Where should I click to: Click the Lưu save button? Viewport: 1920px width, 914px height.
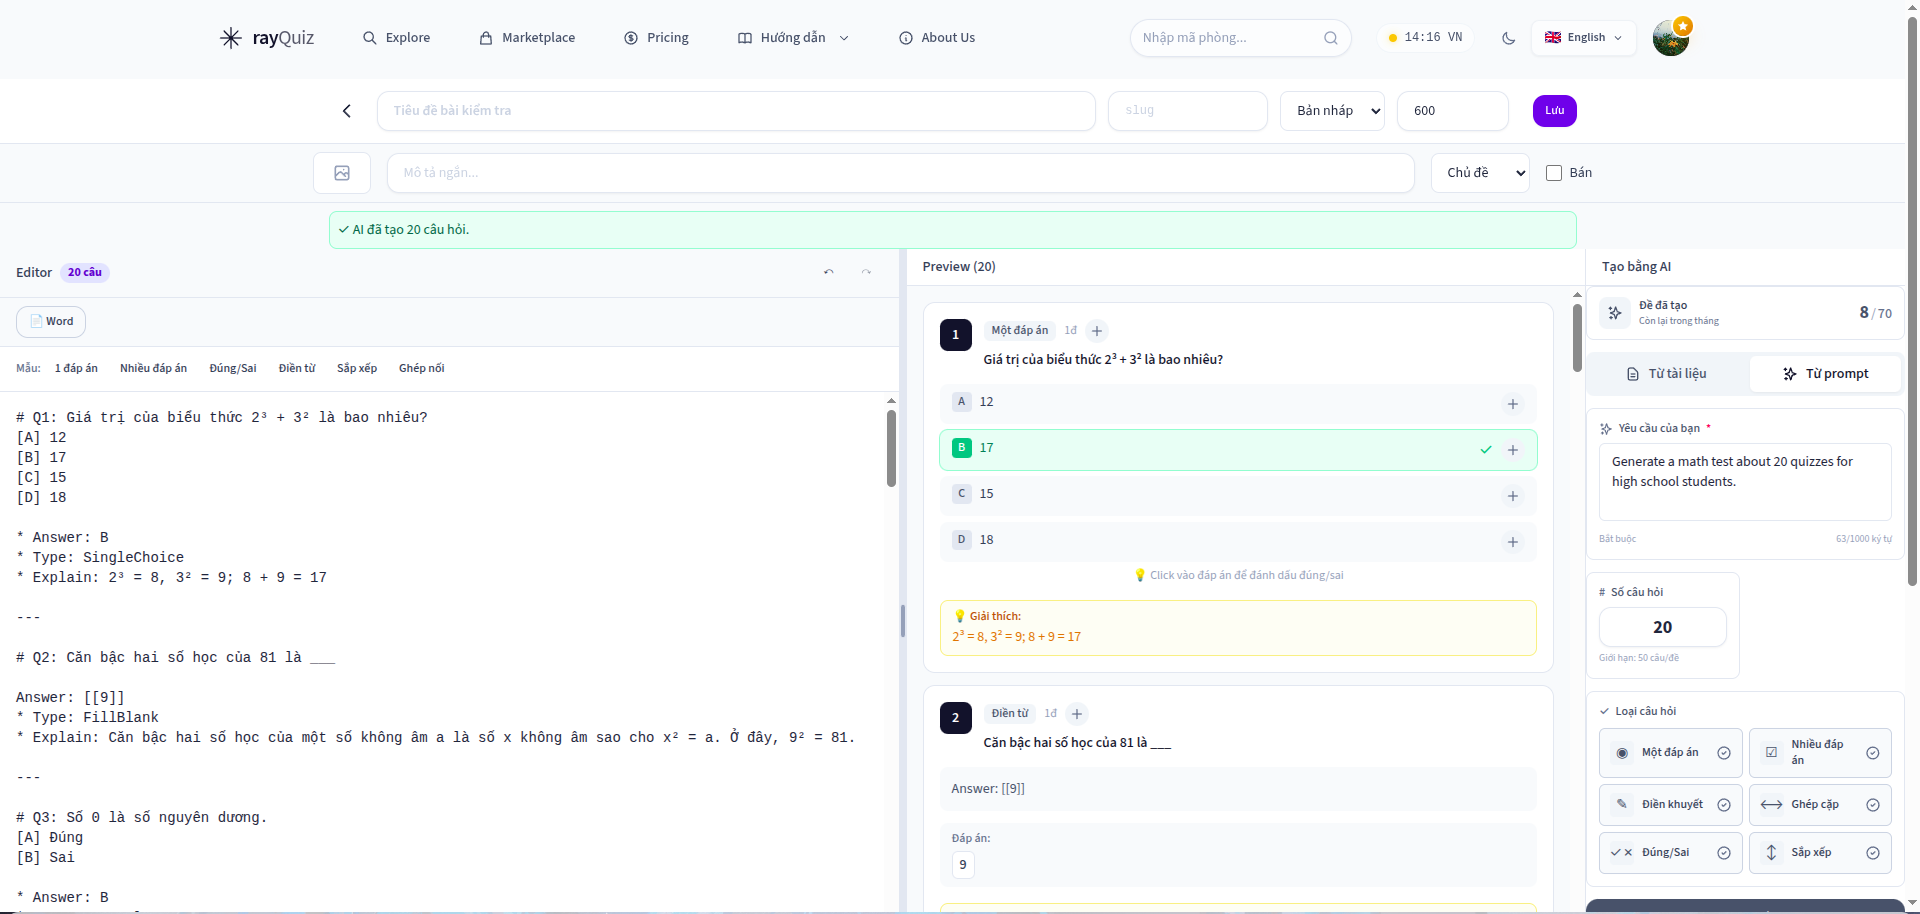[1554, 111]
